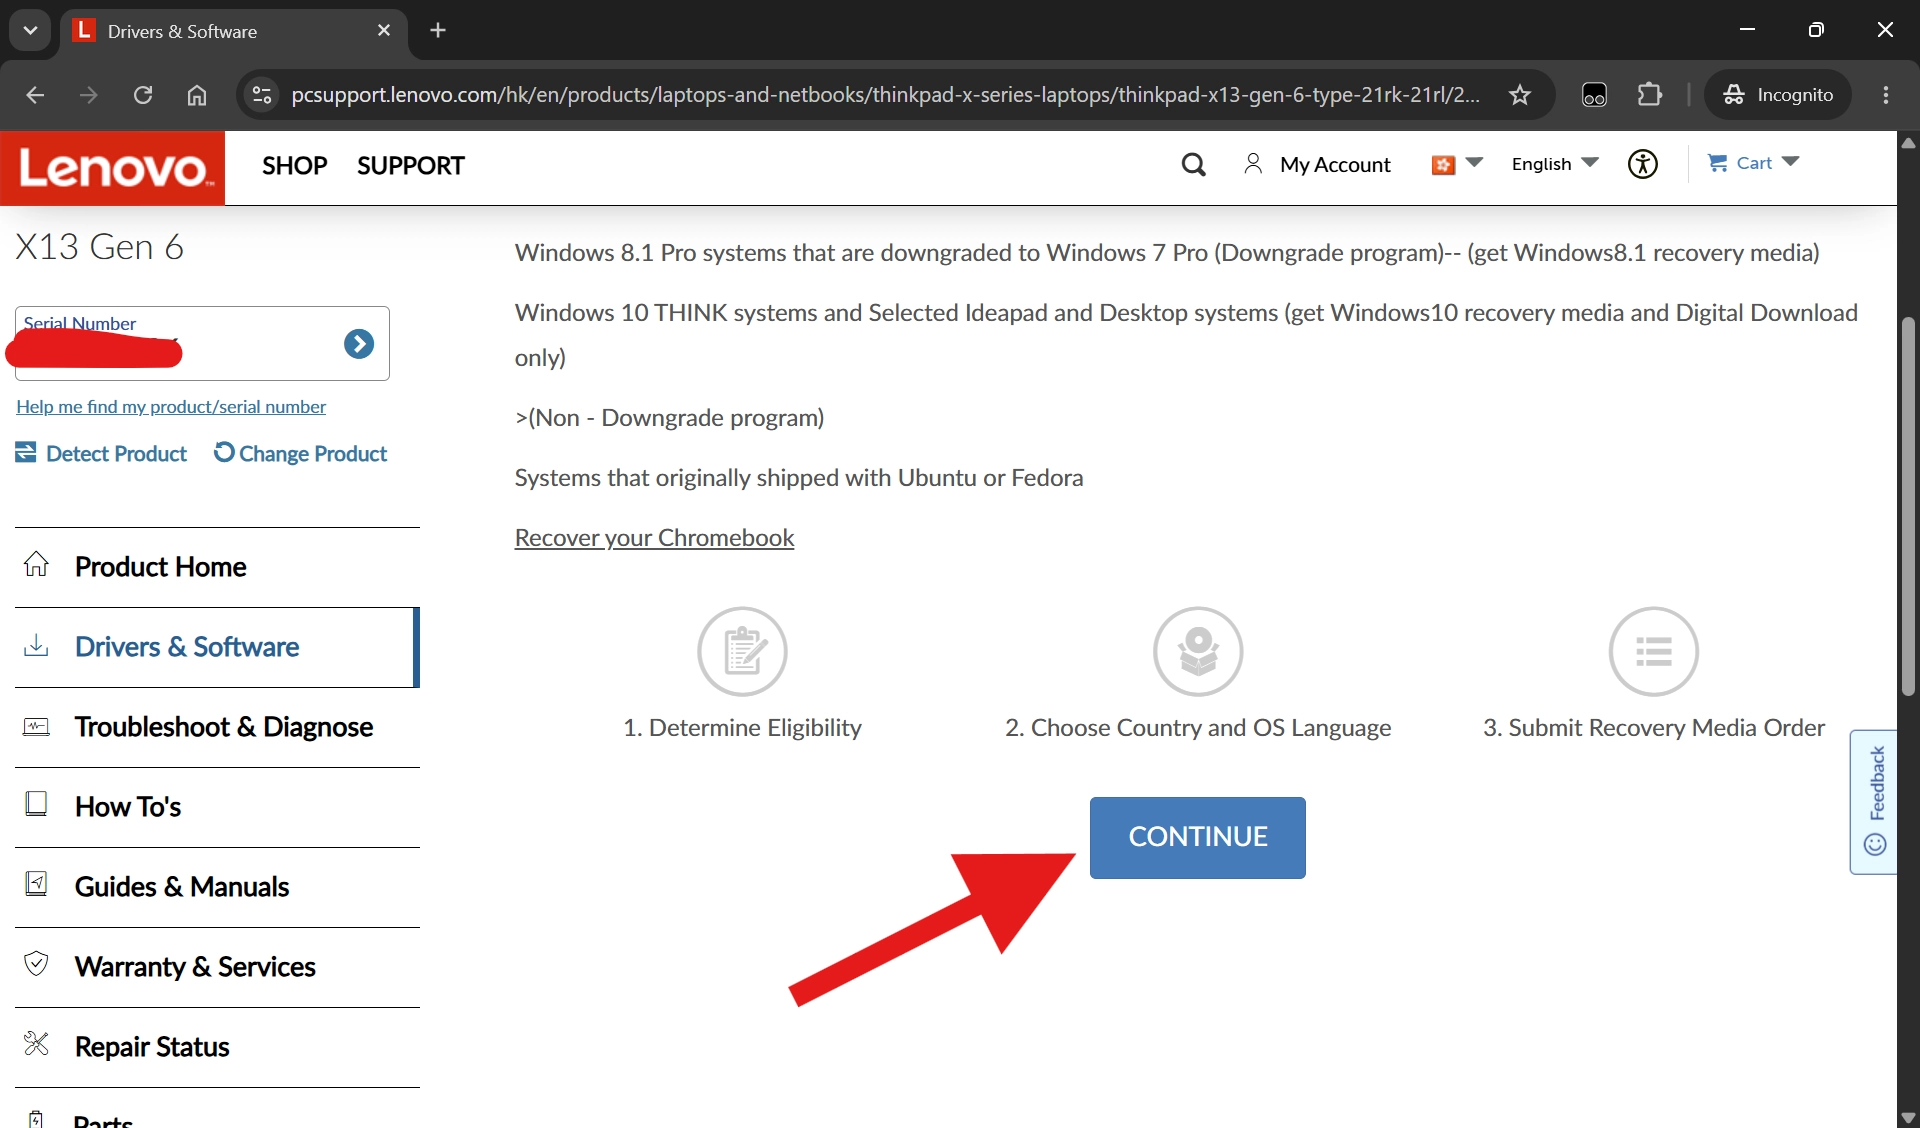Click the Repair Status tools icon

[x=36, y=1044]
